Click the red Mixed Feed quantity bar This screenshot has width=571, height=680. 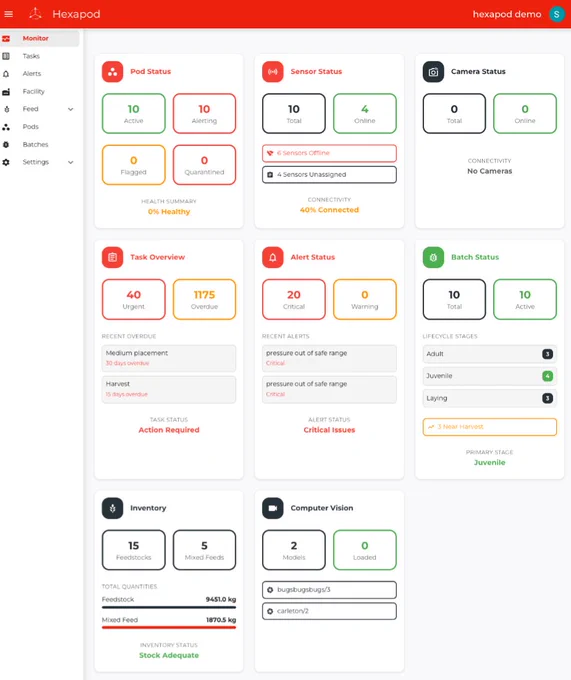169,628
